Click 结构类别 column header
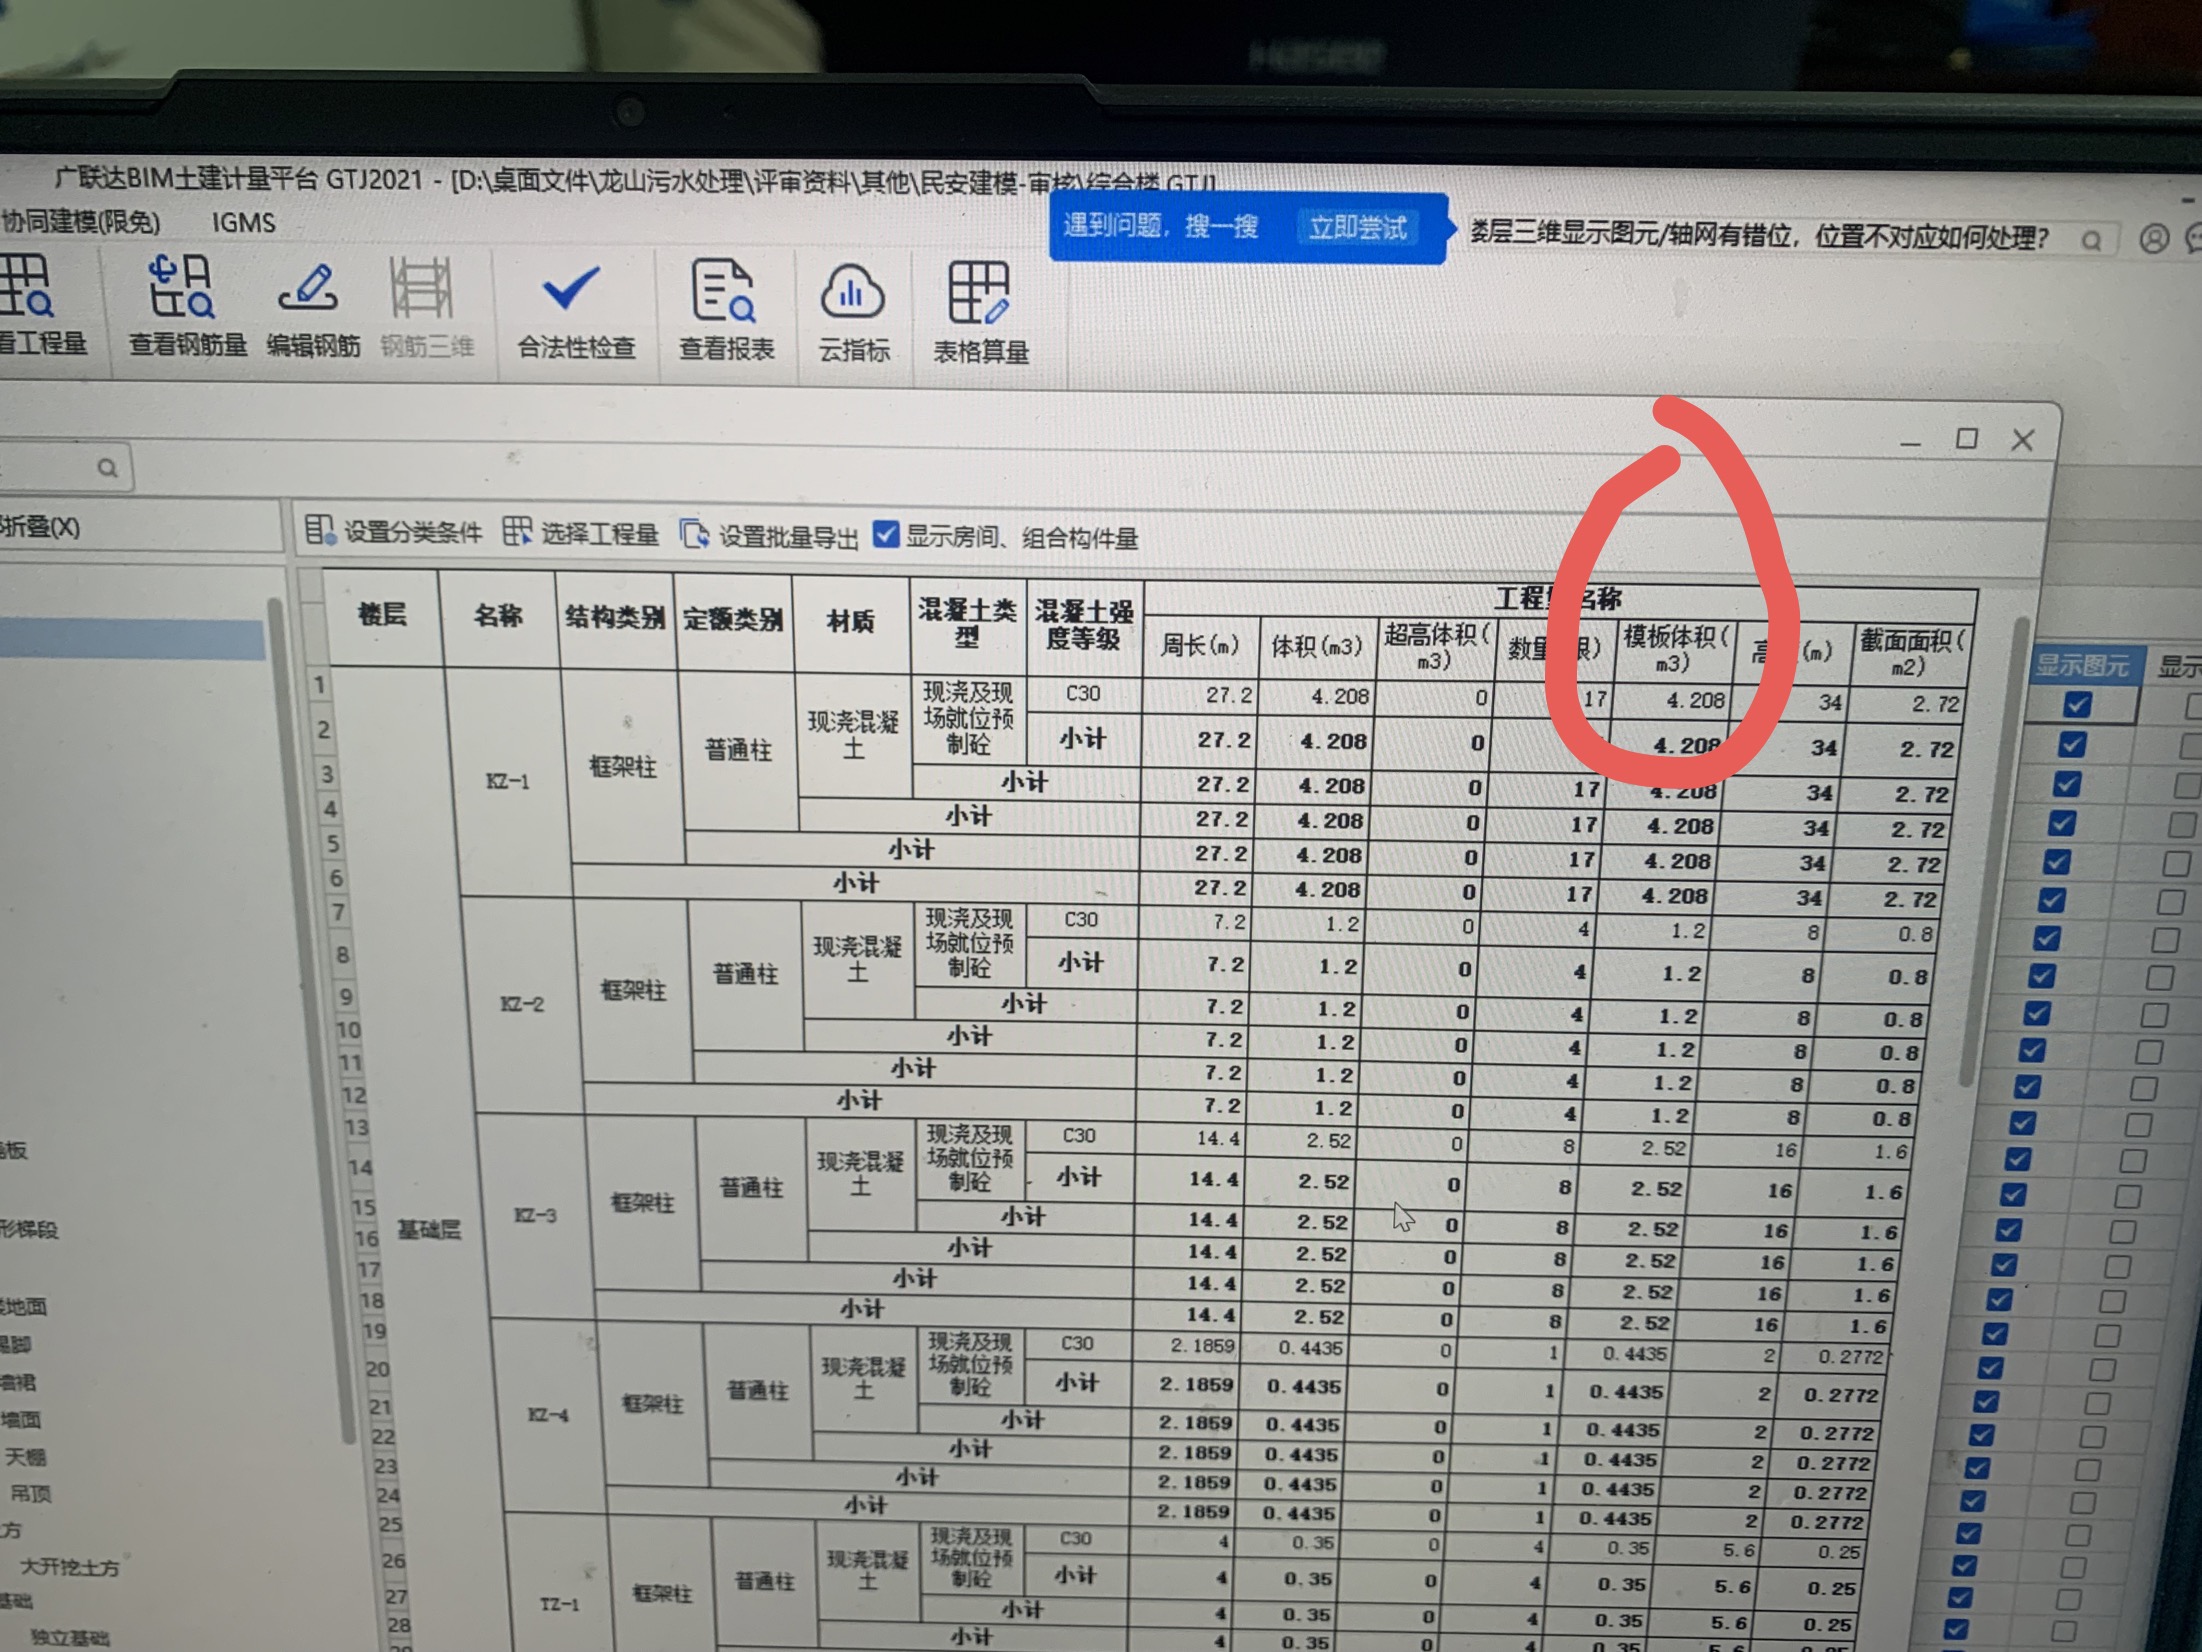2202x1652 pixels. pos(615,619)
